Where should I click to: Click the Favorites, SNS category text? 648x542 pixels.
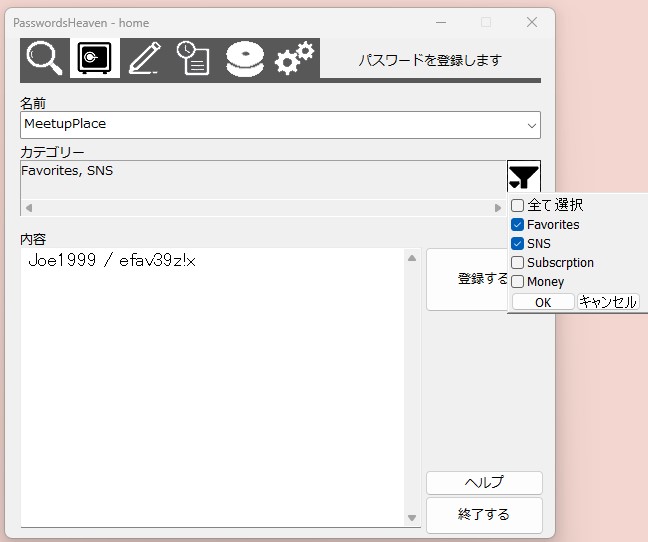pos(67,171)
